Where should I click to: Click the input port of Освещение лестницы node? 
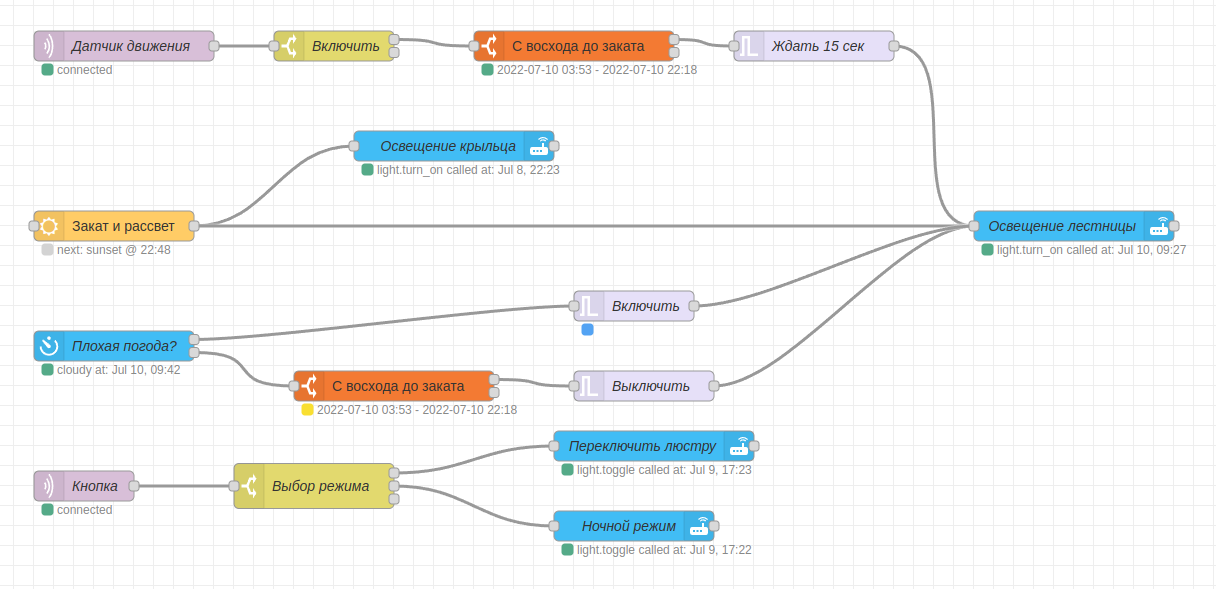pos(974,226)
